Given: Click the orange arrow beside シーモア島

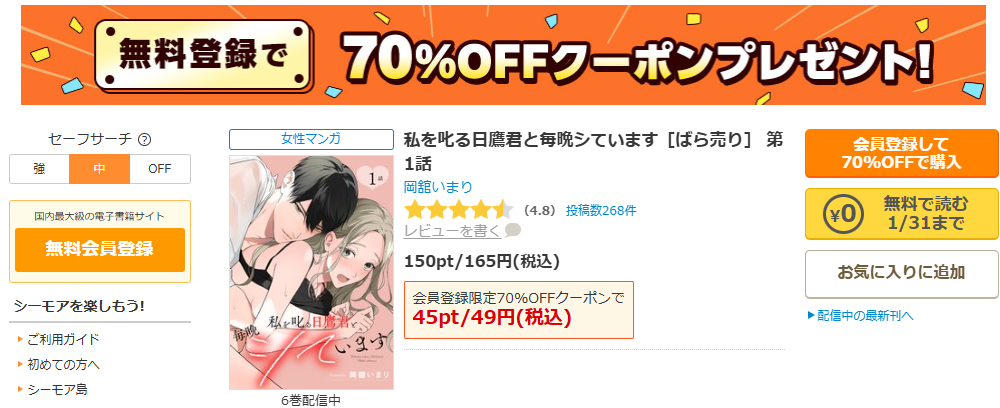Looking at the screenshot, I should 21,389.
